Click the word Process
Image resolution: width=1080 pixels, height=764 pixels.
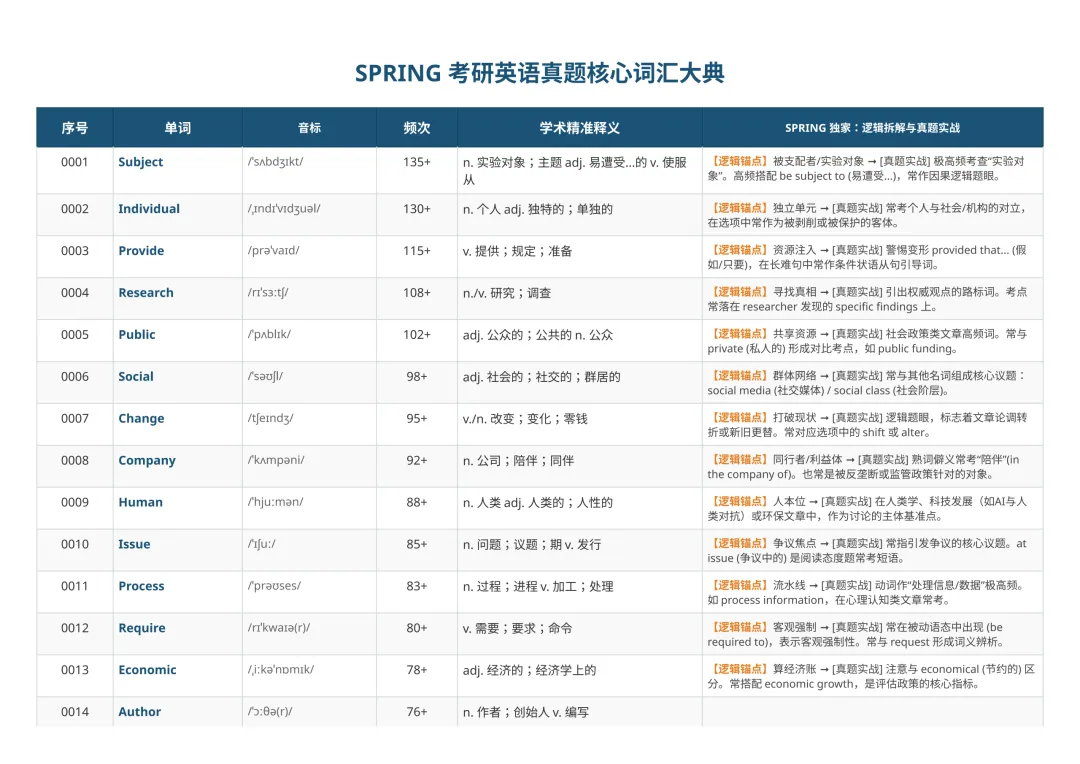point(141,586)
